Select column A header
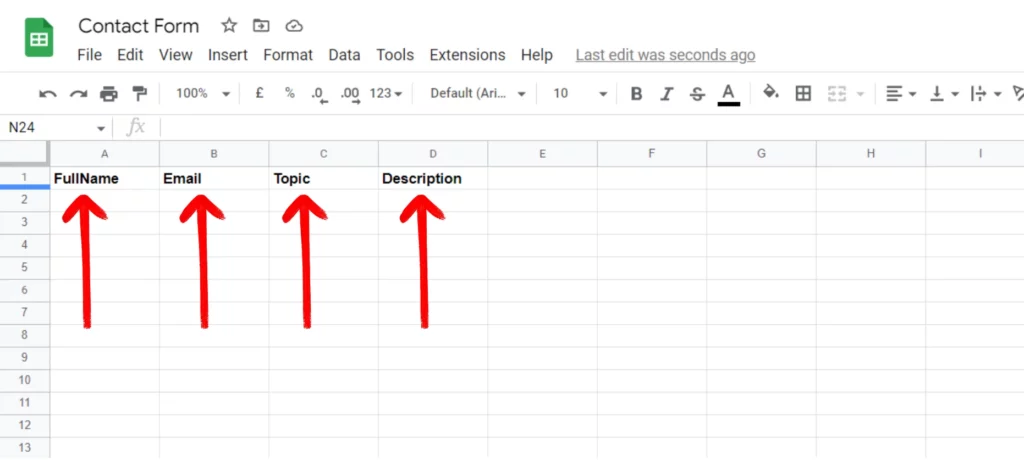 [x=104, y=154]
